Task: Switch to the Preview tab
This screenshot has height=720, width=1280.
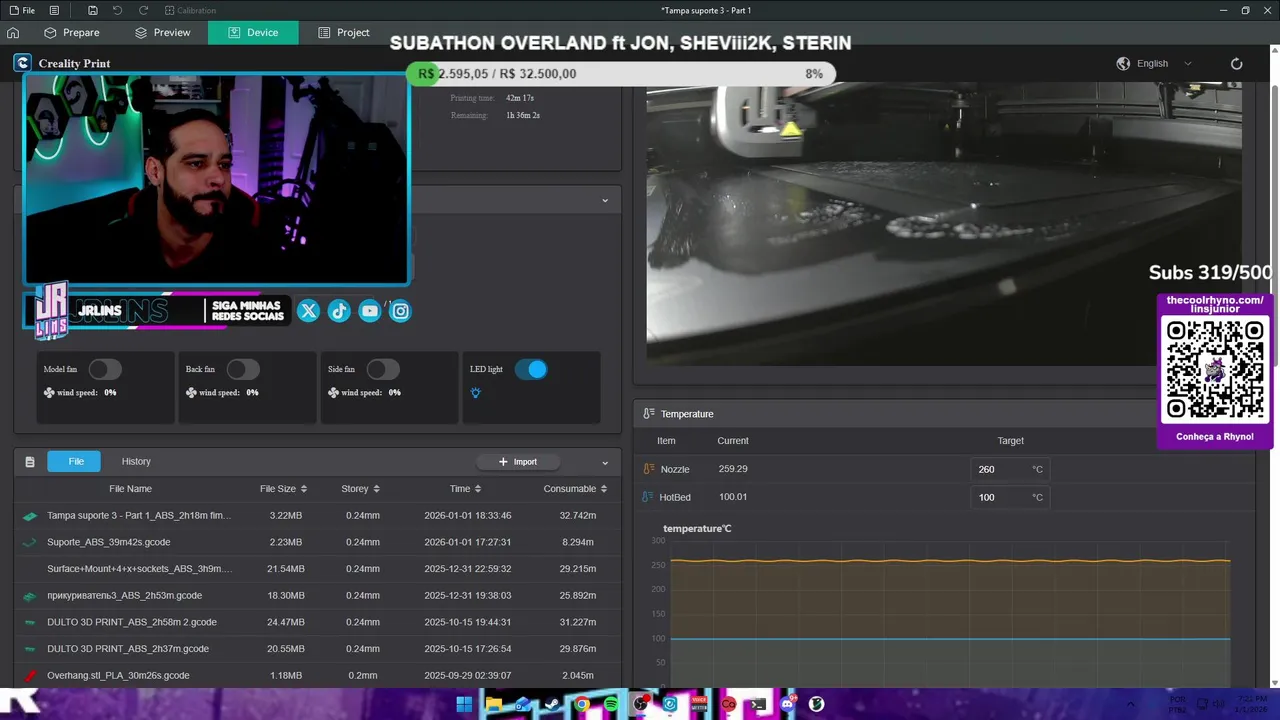Action: pyautogui.click(x=162, y=32)
